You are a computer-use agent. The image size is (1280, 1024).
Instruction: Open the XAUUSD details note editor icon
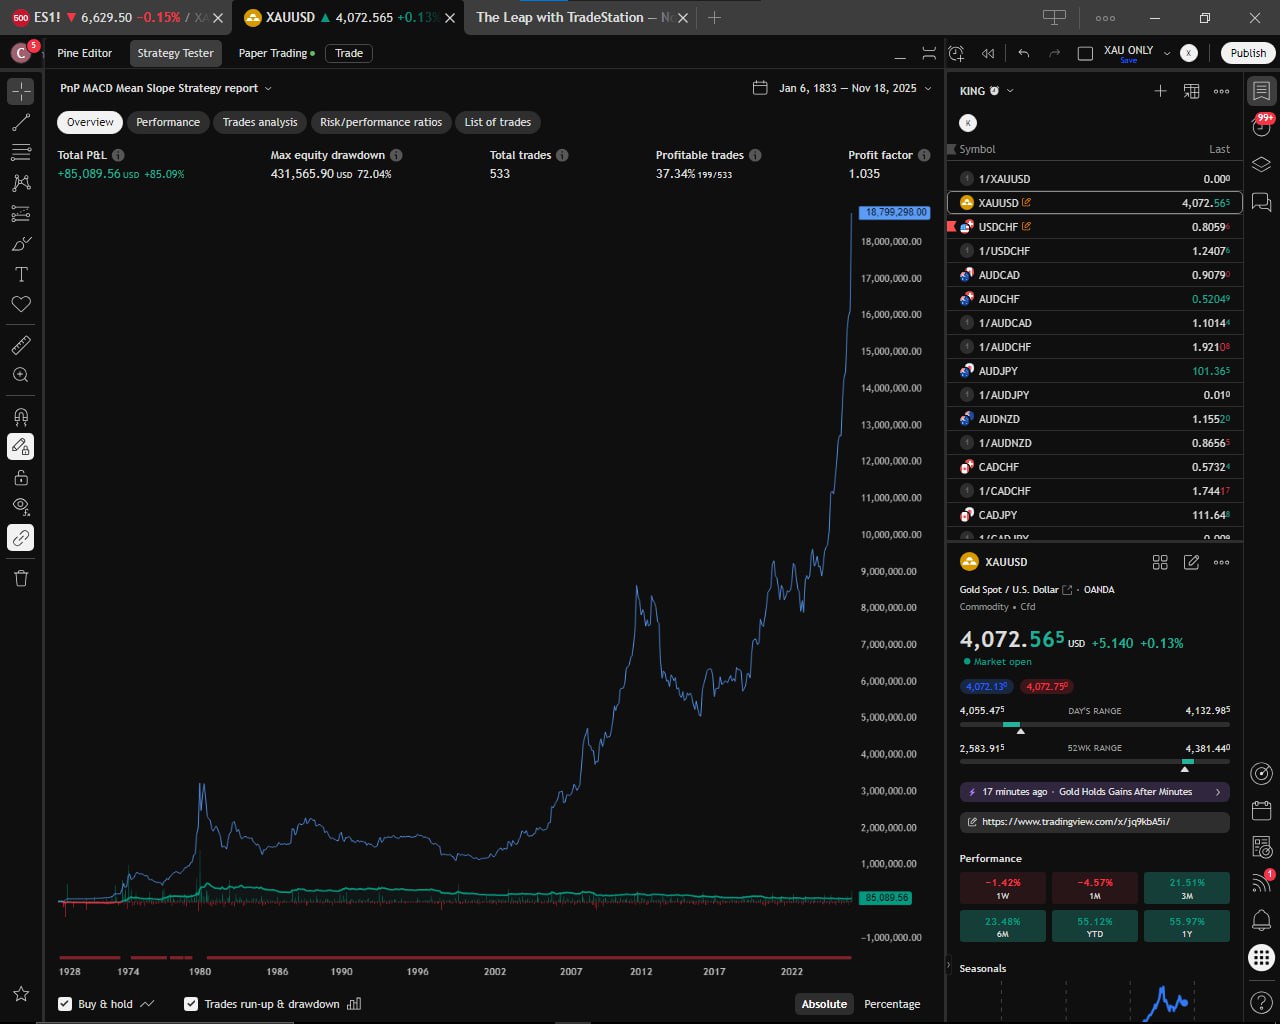pyautogui.click(x=1191, y=562)
